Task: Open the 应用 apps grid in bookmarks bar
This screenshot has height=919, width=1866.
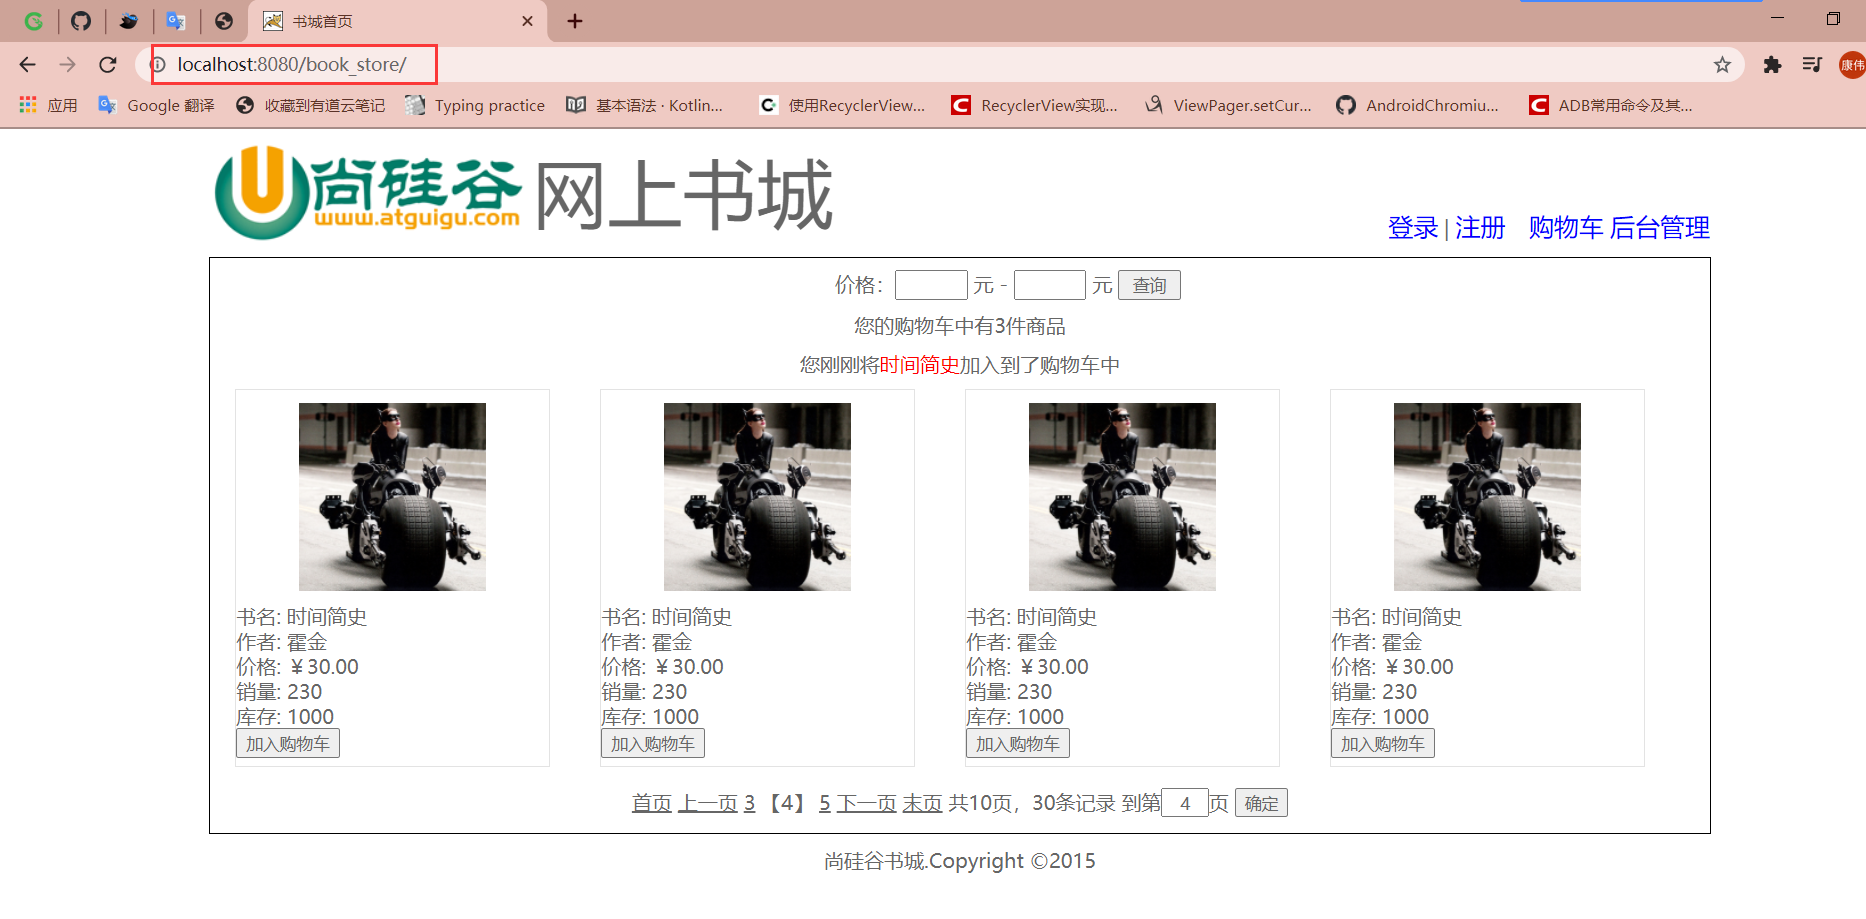Action: pos(48,105)
